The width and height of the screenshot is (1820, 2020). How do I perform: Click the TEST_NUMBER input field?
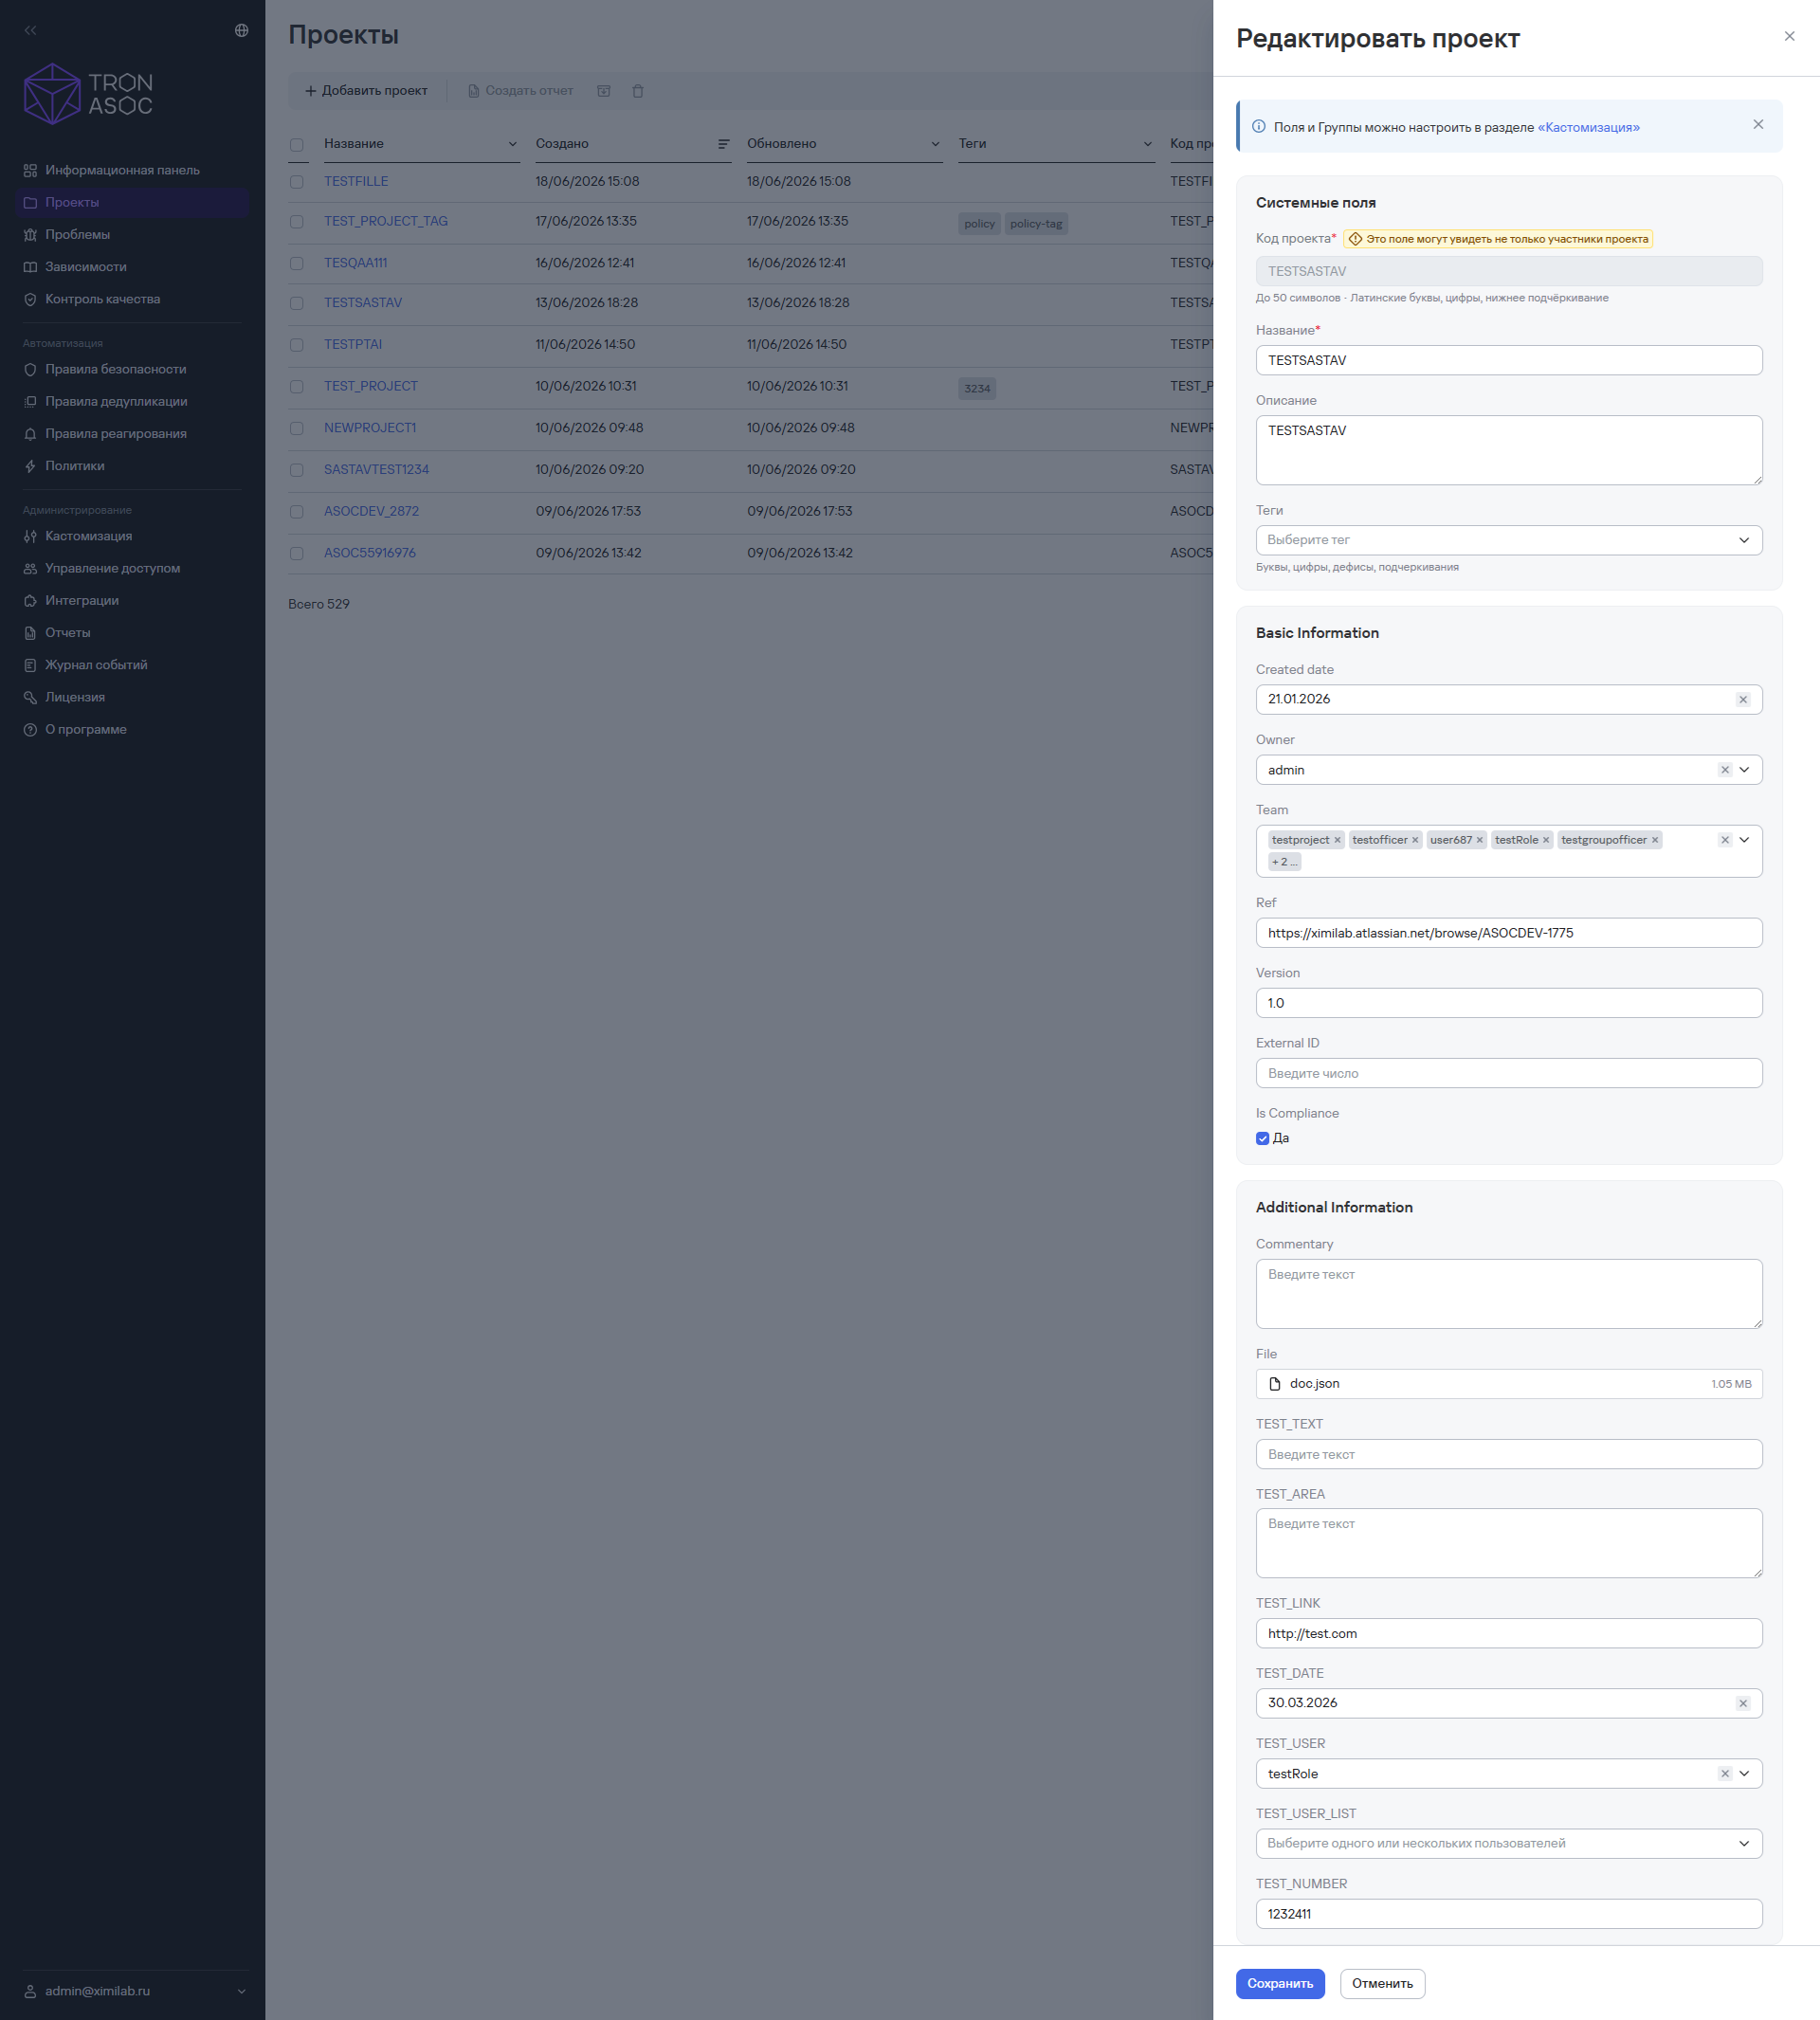(1509, 1915)
